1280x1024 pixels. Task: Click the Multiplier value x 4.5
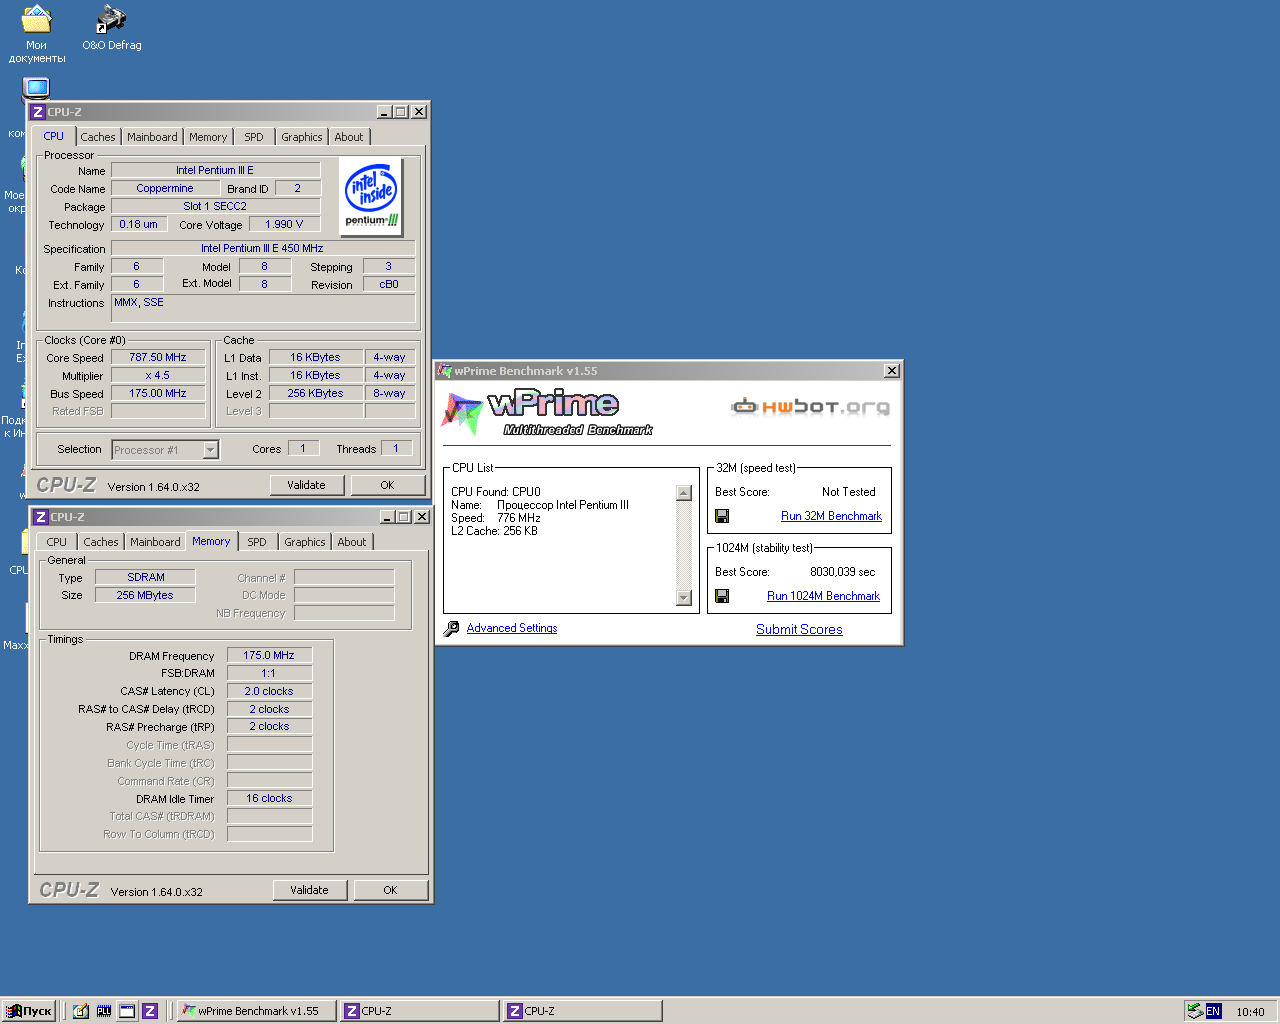pos(158,376)
